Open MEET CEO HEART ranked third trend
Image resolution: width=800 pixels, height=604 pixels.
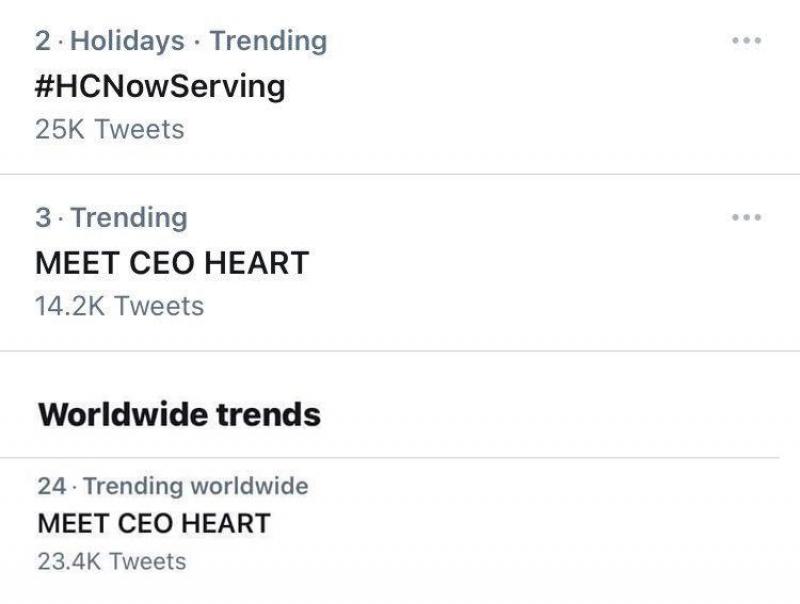172,262
